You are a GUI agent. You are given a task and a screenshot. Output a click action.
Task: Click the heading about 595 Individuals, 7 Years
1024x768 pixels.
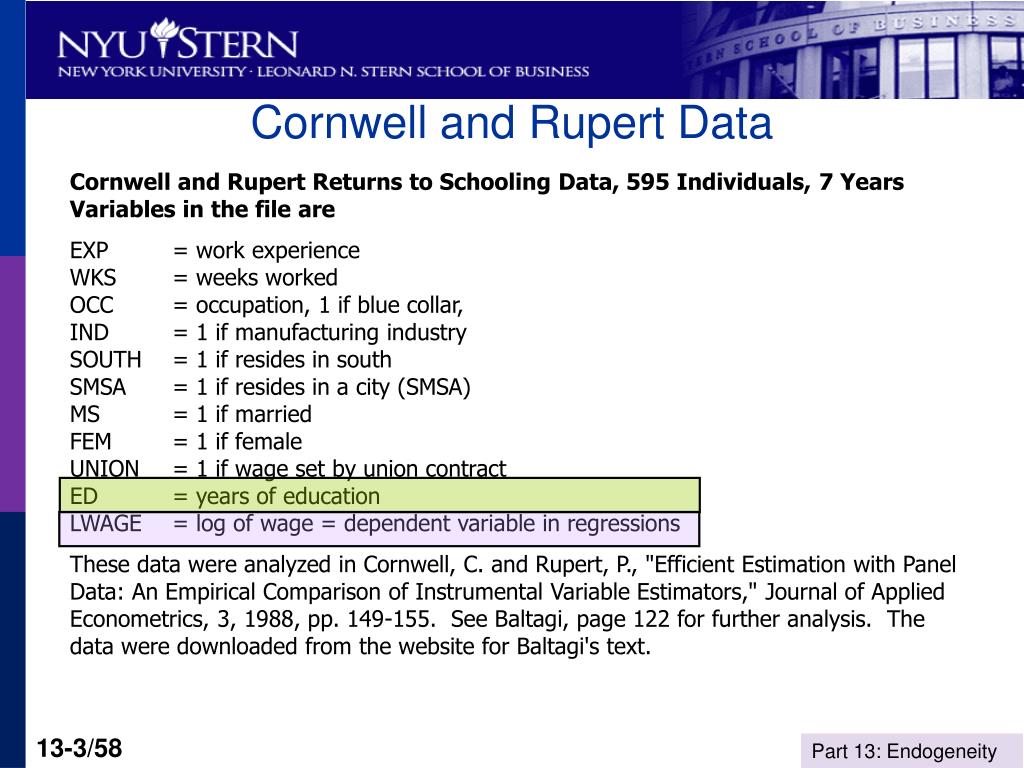click(x=487, y=182)
